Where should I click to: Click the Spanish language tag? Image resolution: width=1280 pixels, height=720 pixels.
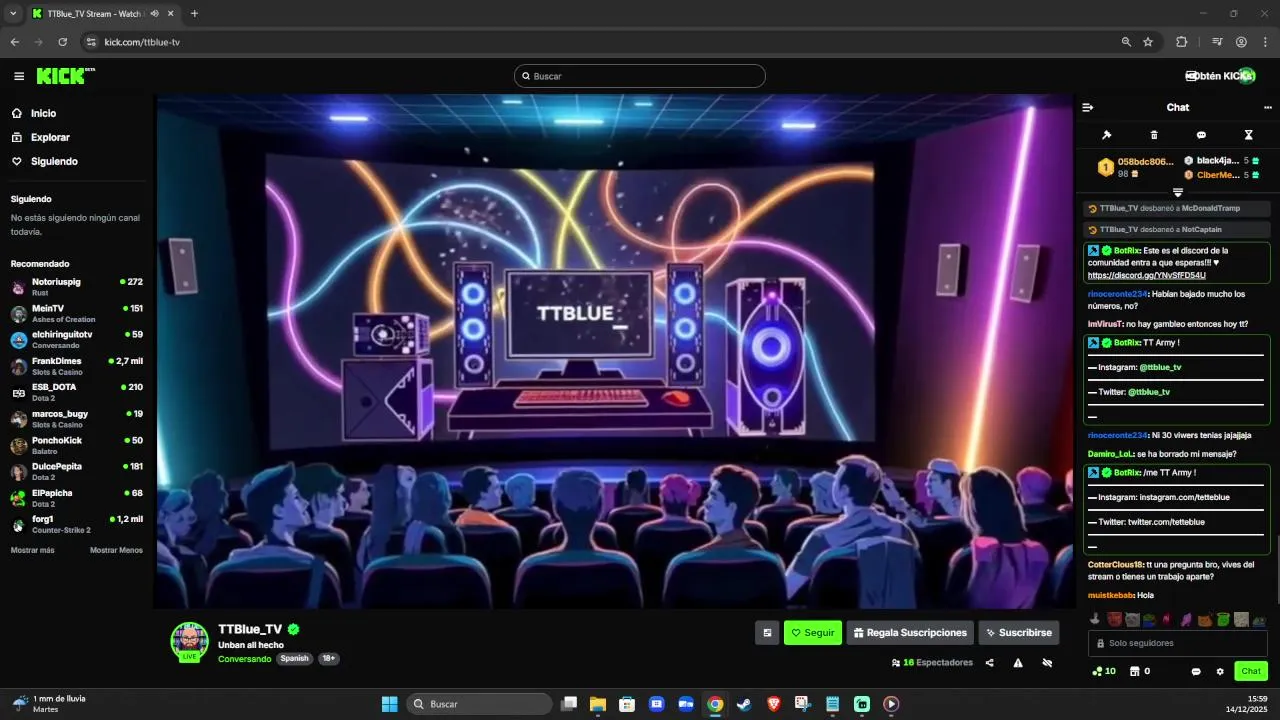[294, 659]
